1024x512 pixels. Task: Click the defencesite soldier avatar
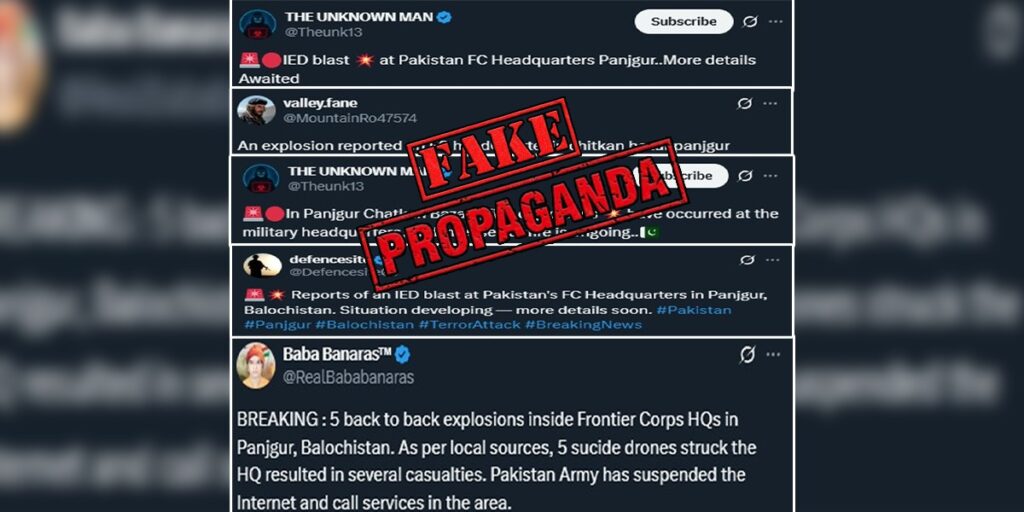coord(263,265)
